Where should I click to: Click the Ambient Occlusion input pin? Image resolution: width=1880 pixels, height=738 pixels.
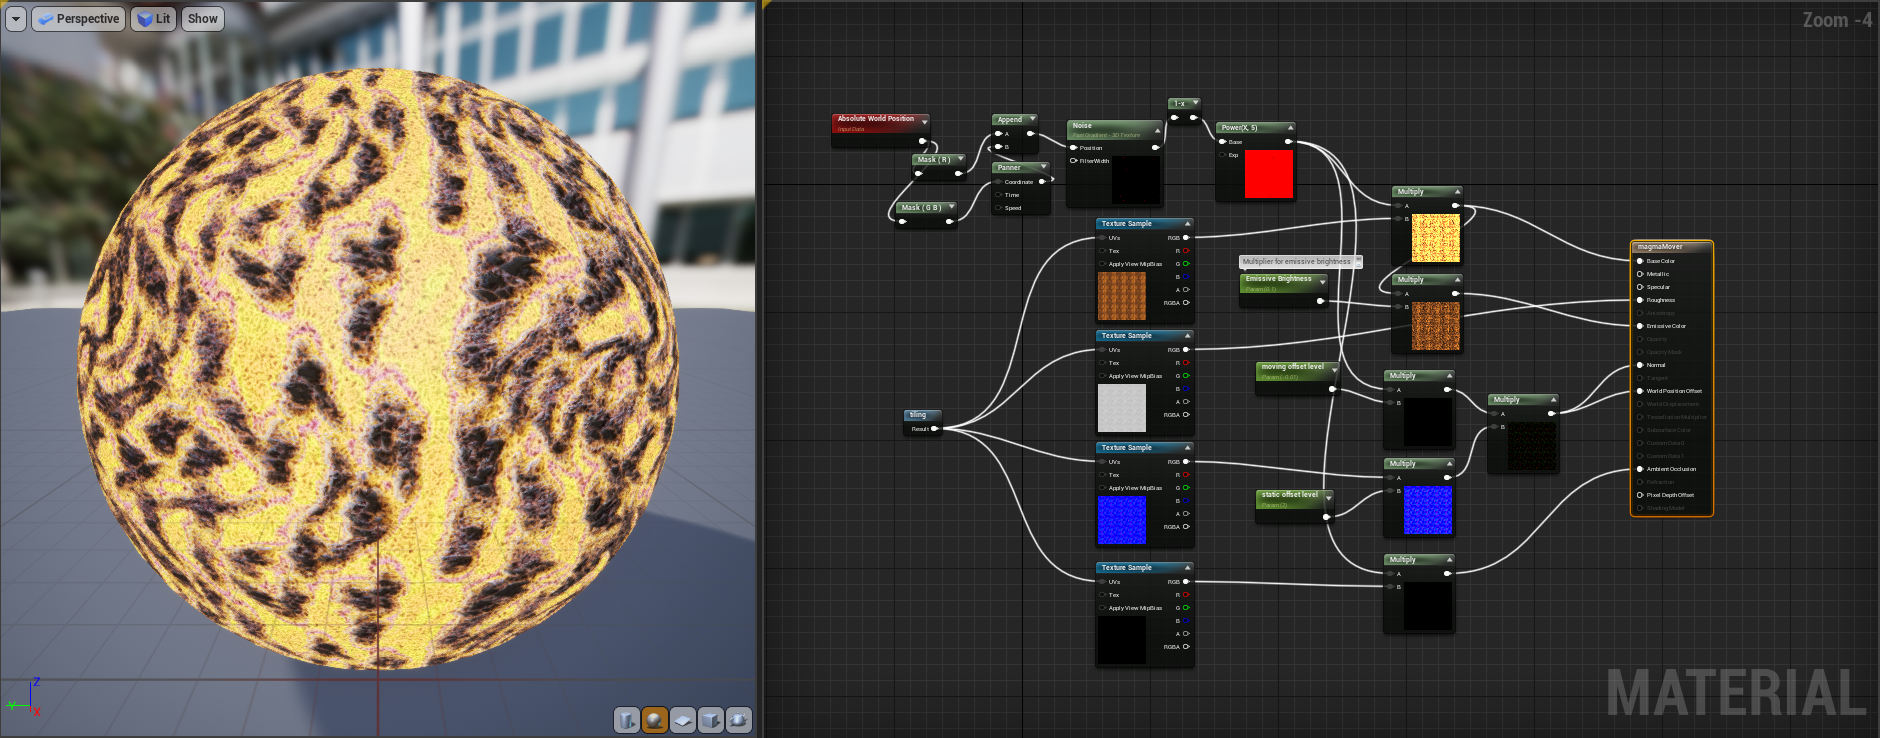coord(1640,469)
